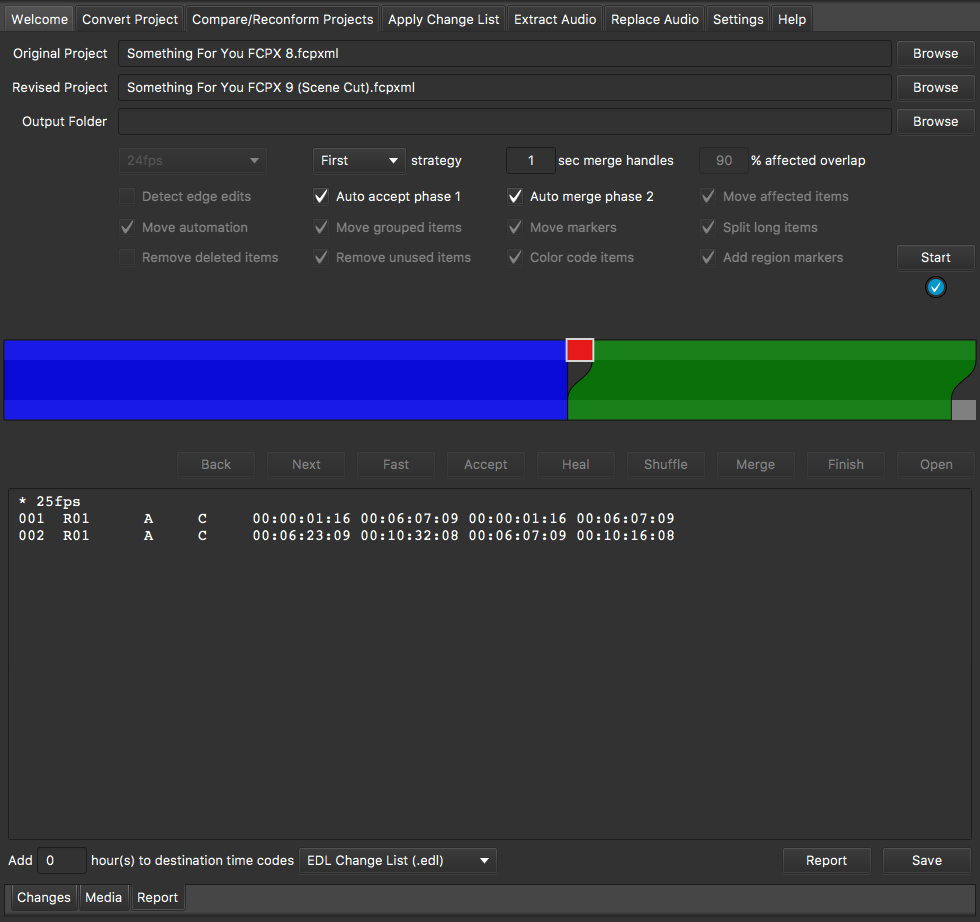Click the Add hours field
980x922 pixels.
pos(61,861)
